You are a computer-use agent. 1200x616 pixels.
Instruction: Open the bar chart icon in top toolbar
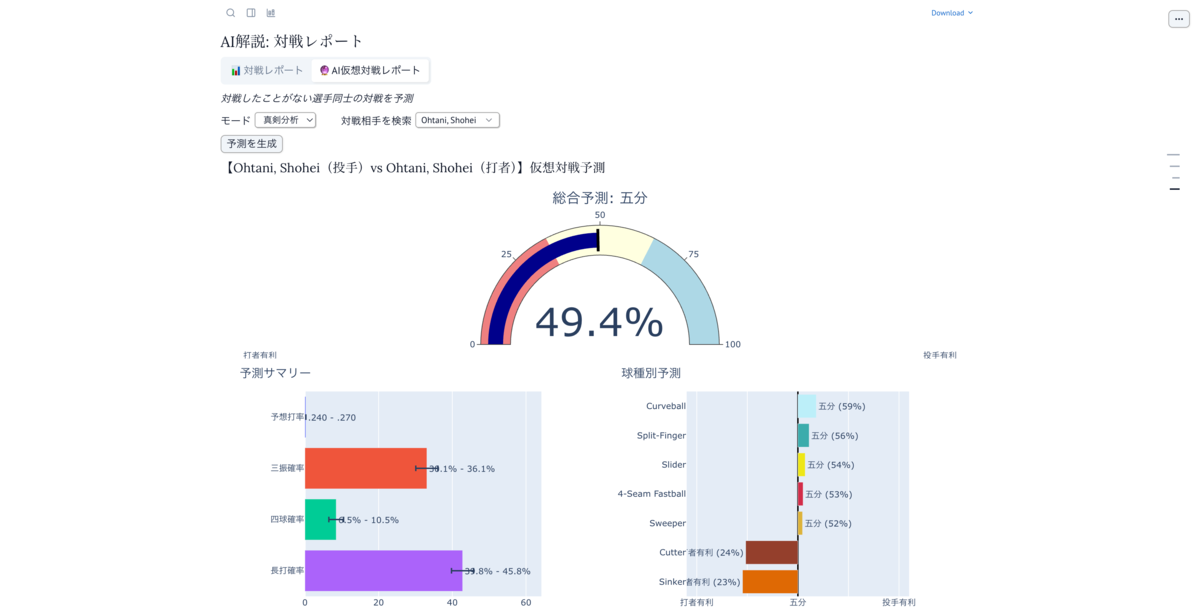click(x=271, y=13)
